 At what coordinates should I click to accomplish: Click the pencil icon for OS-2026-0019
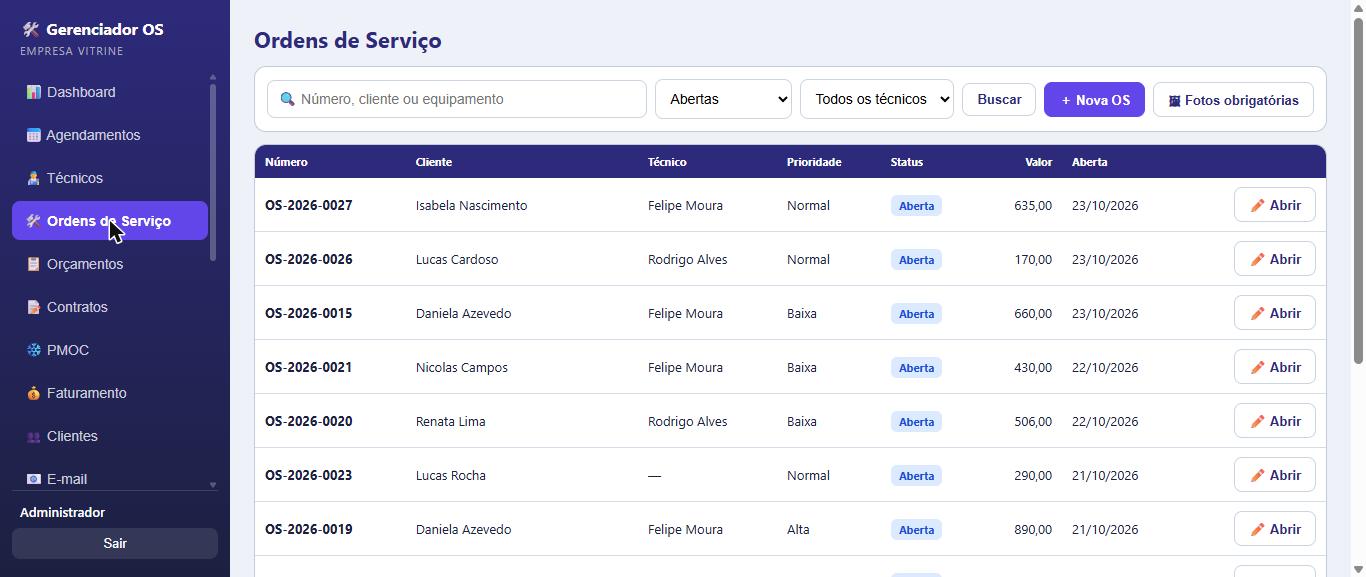[x=1257, y=529]
